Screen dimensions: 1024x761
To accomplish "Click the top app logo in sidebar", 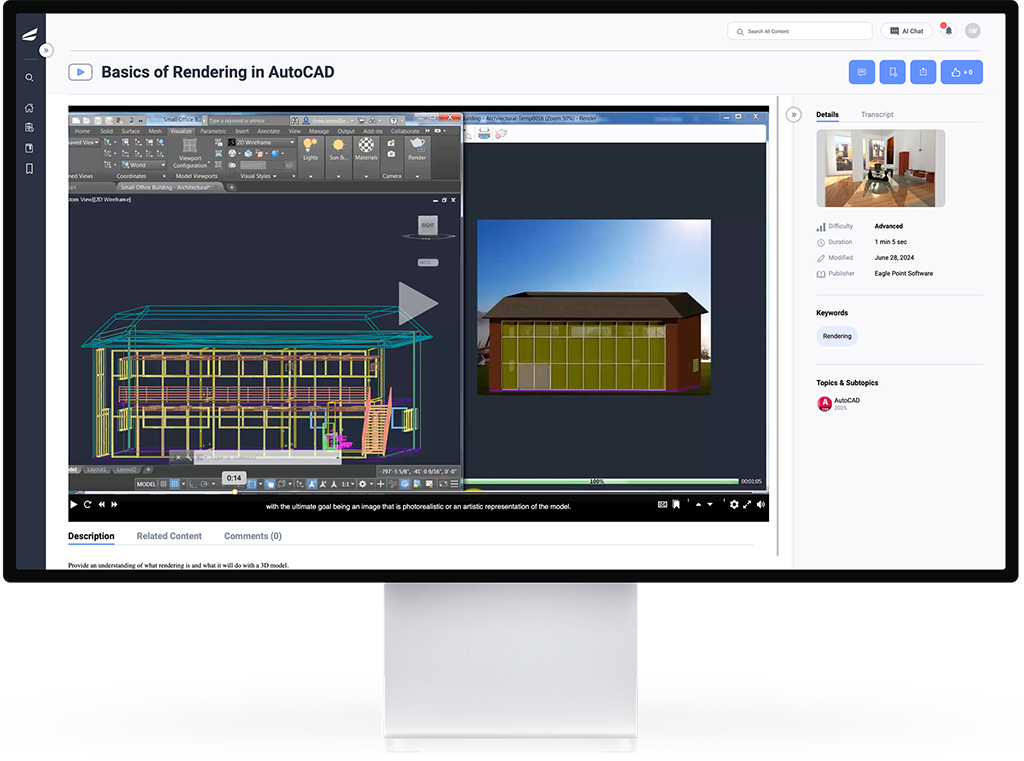I will click(29, 35).
